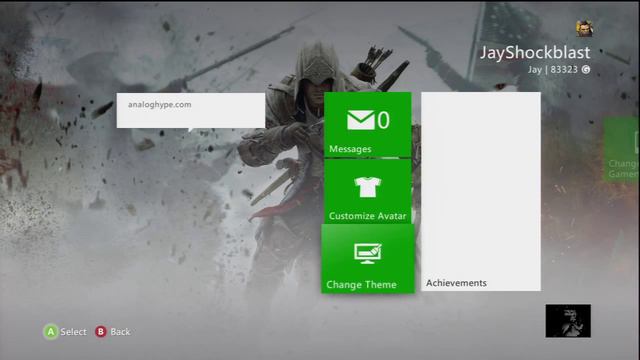Click the gamerpic above the gamertag
640x360 pixels.
pos(584,29)
